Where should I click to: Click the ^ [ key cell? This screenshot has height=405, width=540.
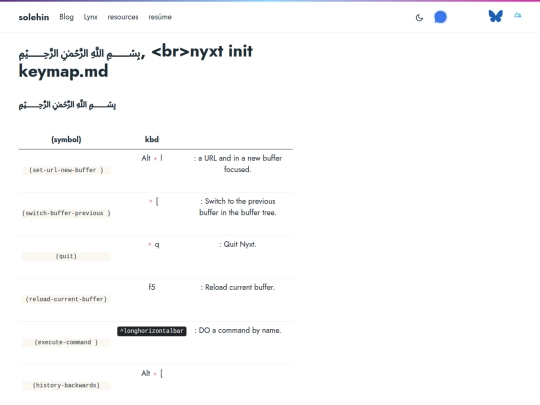tap(154, 201)
